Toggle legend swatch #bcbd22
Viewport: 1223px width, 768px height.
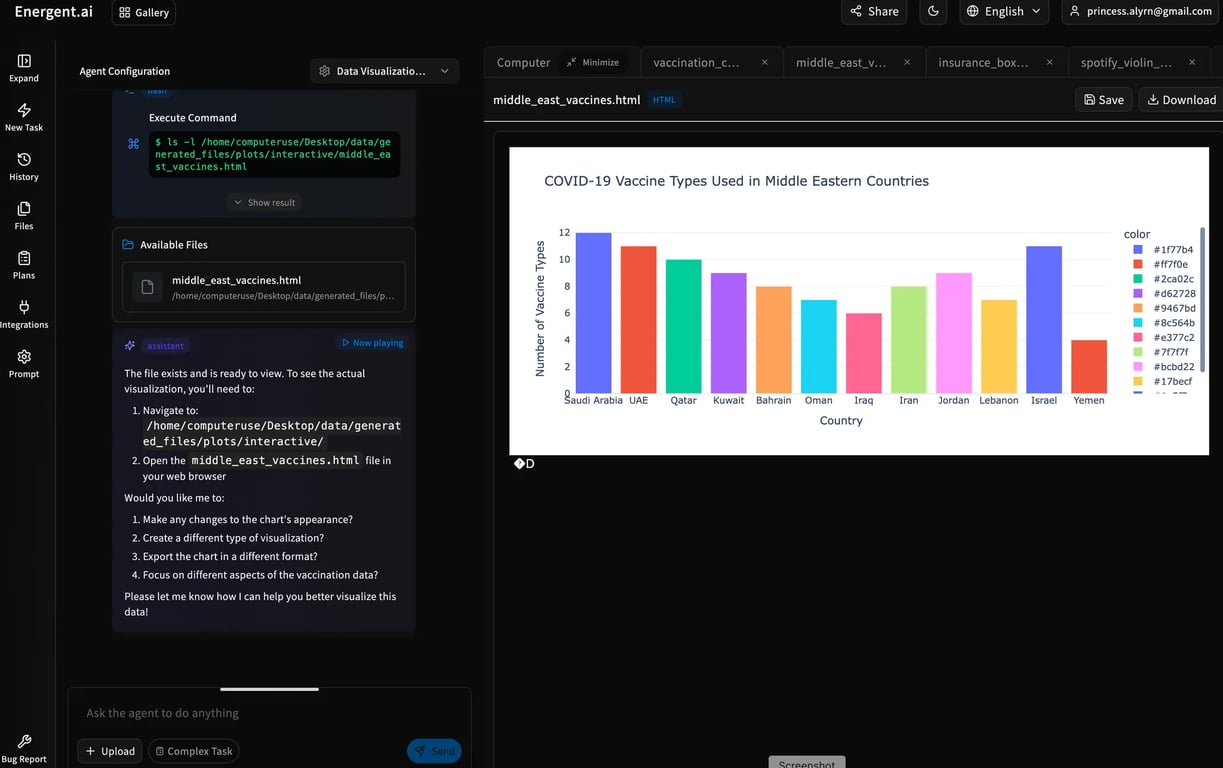pos(1138,367)
